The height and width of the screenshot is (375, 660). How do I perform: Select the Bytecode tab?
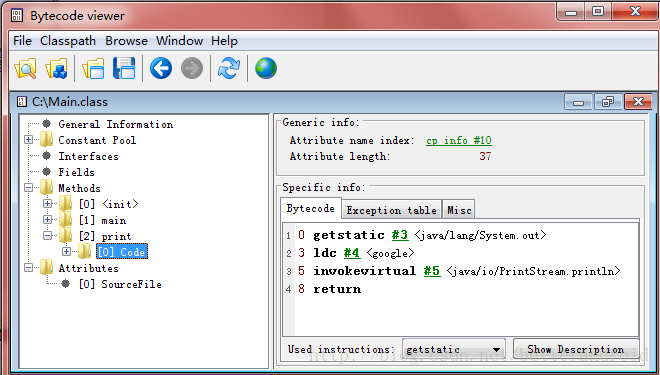[311, 208]
